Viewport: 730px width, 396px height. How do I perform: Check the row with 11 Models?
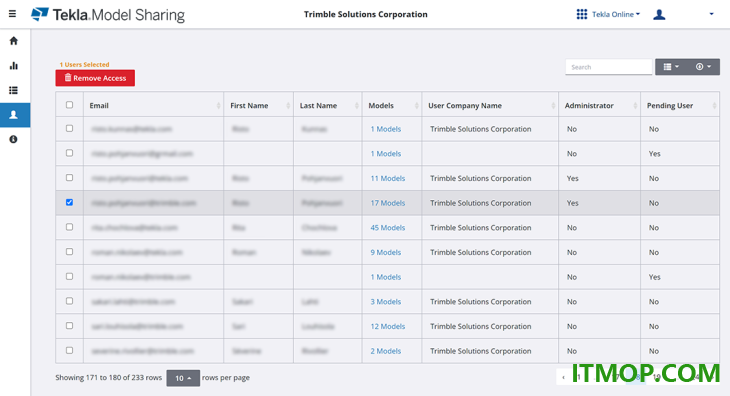(69, 178)
